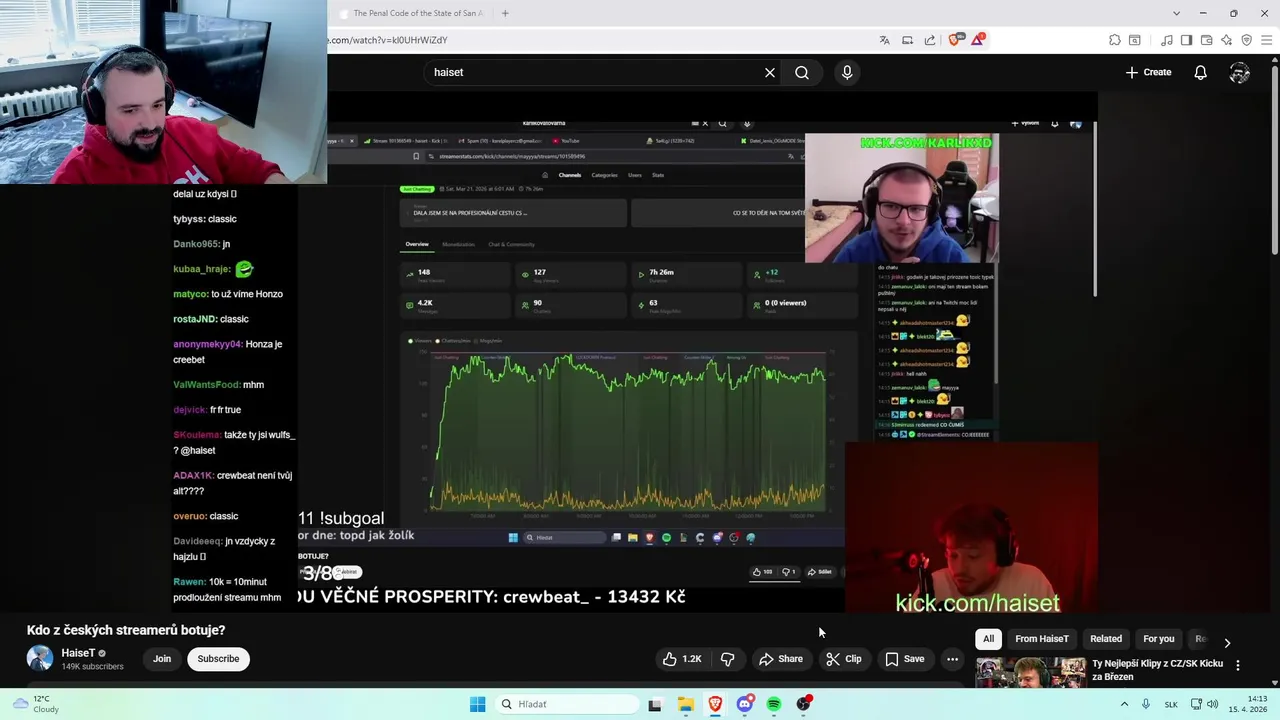Open Spotify from the taskbar
The width and height of the screenshot is (1280, 720).
coord(774,704)
